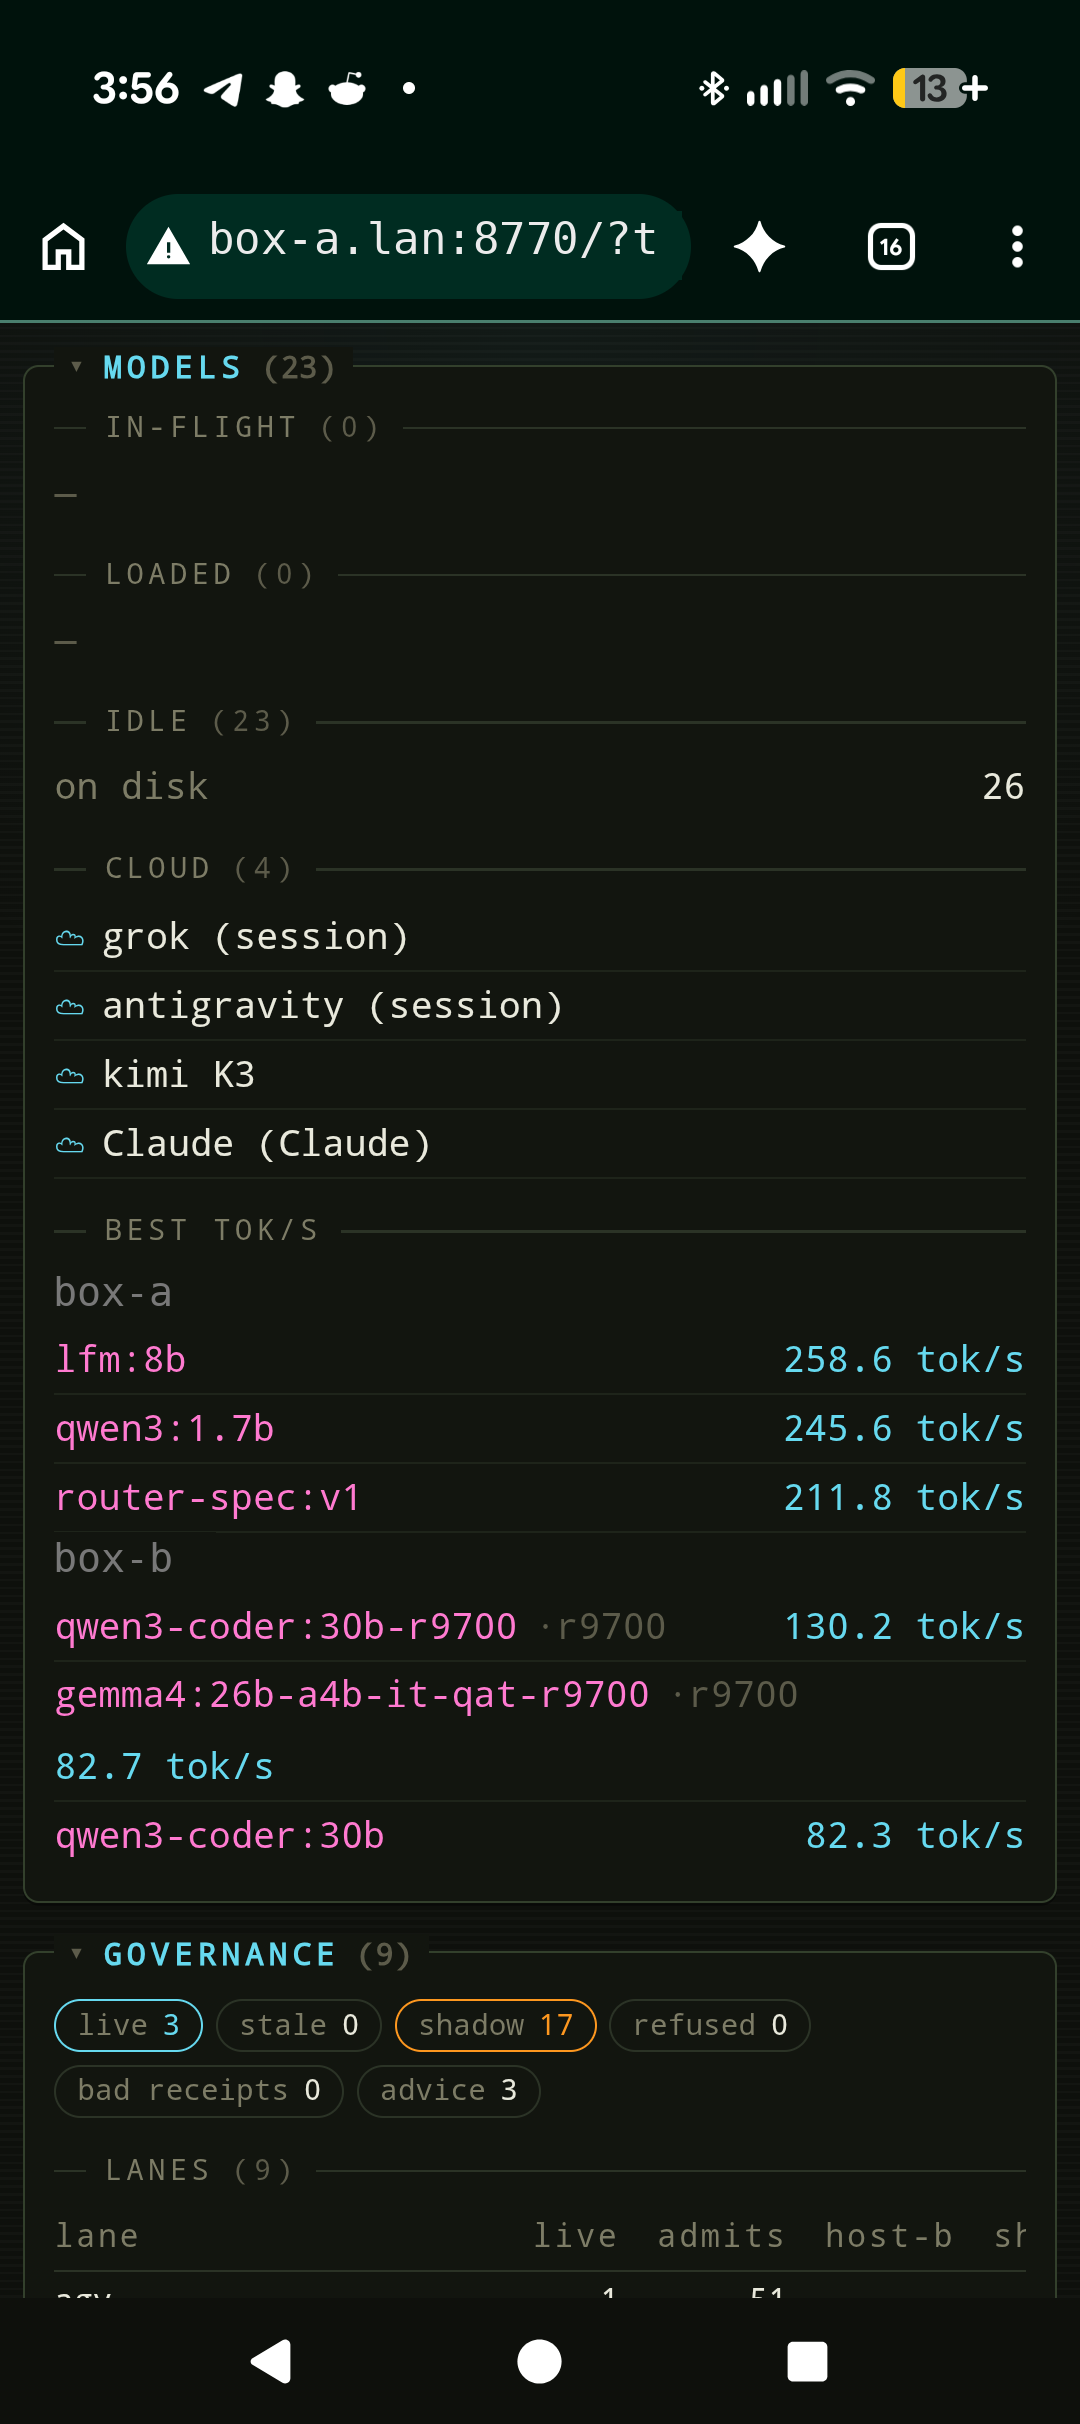Image resolution: width=1080 pixels, height=2424 pixels.
Task: Select the Claude (Claude) row
Action: [540, 1144]
